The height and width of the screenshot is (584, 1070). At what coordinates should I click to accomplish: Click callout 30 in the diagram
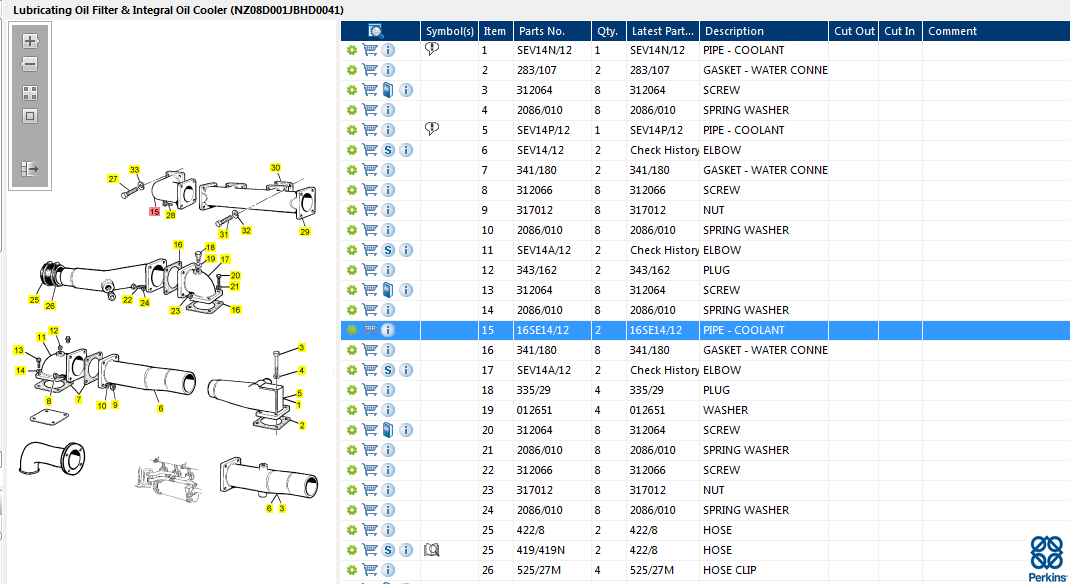pos(275,167)
